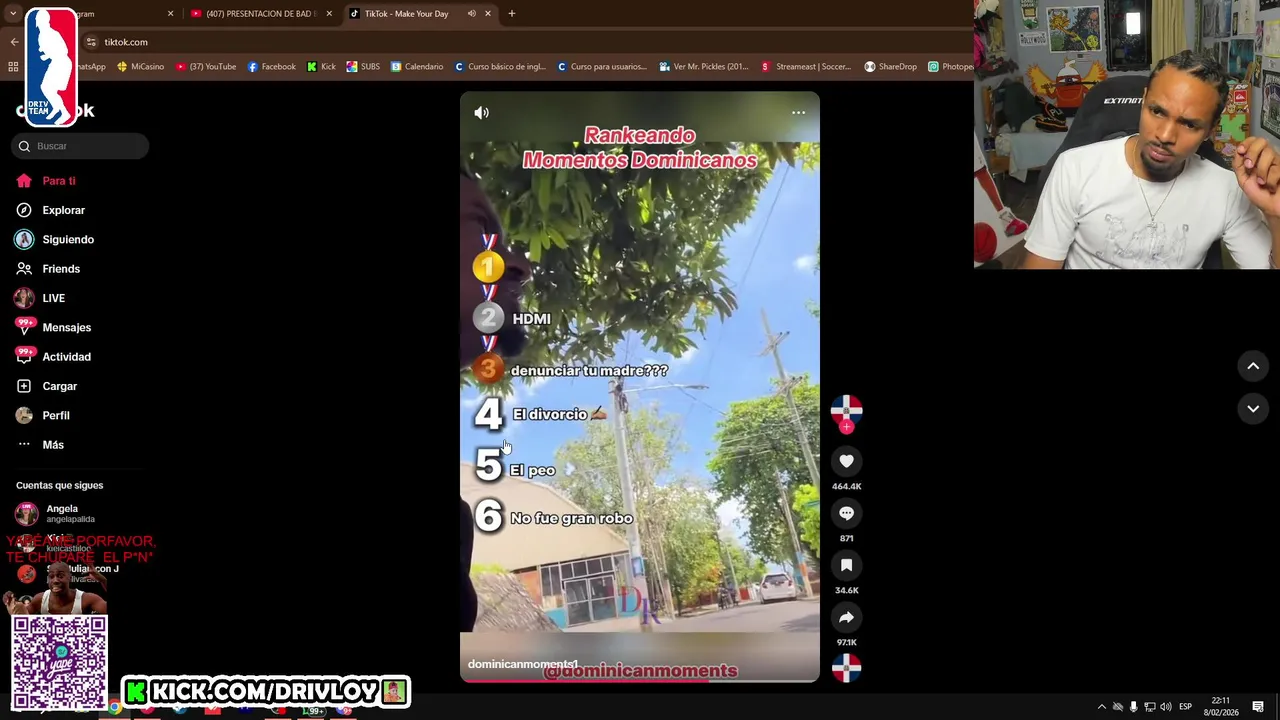Go back with the browser back arrow
Screen dimensions: 1280x720
point(14,42)
